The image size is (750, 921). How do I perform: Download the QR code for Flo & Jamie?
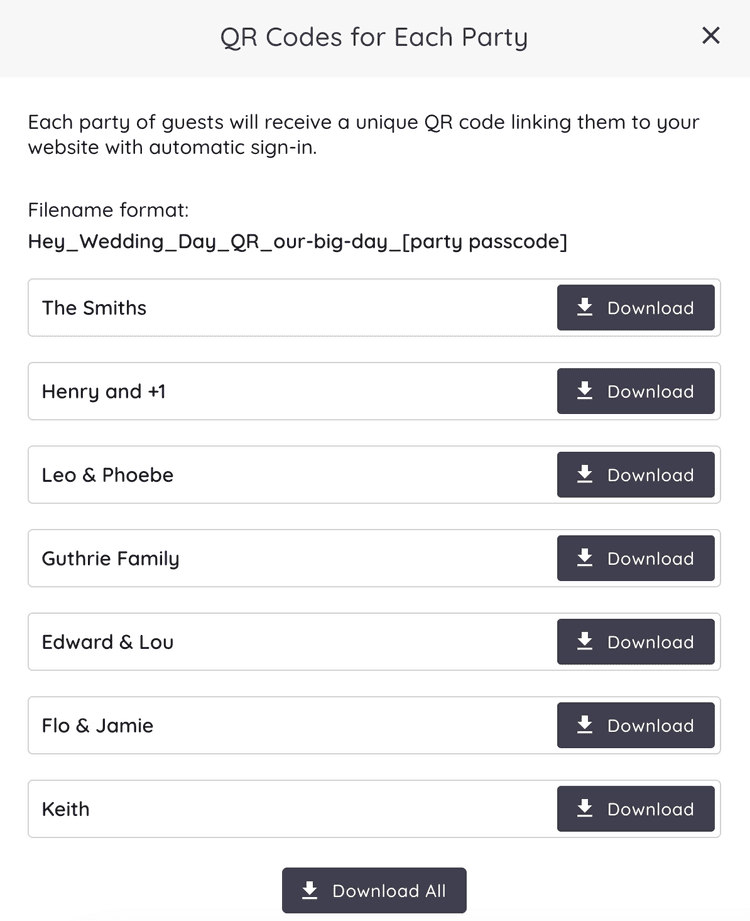click(x=636, y=725)
